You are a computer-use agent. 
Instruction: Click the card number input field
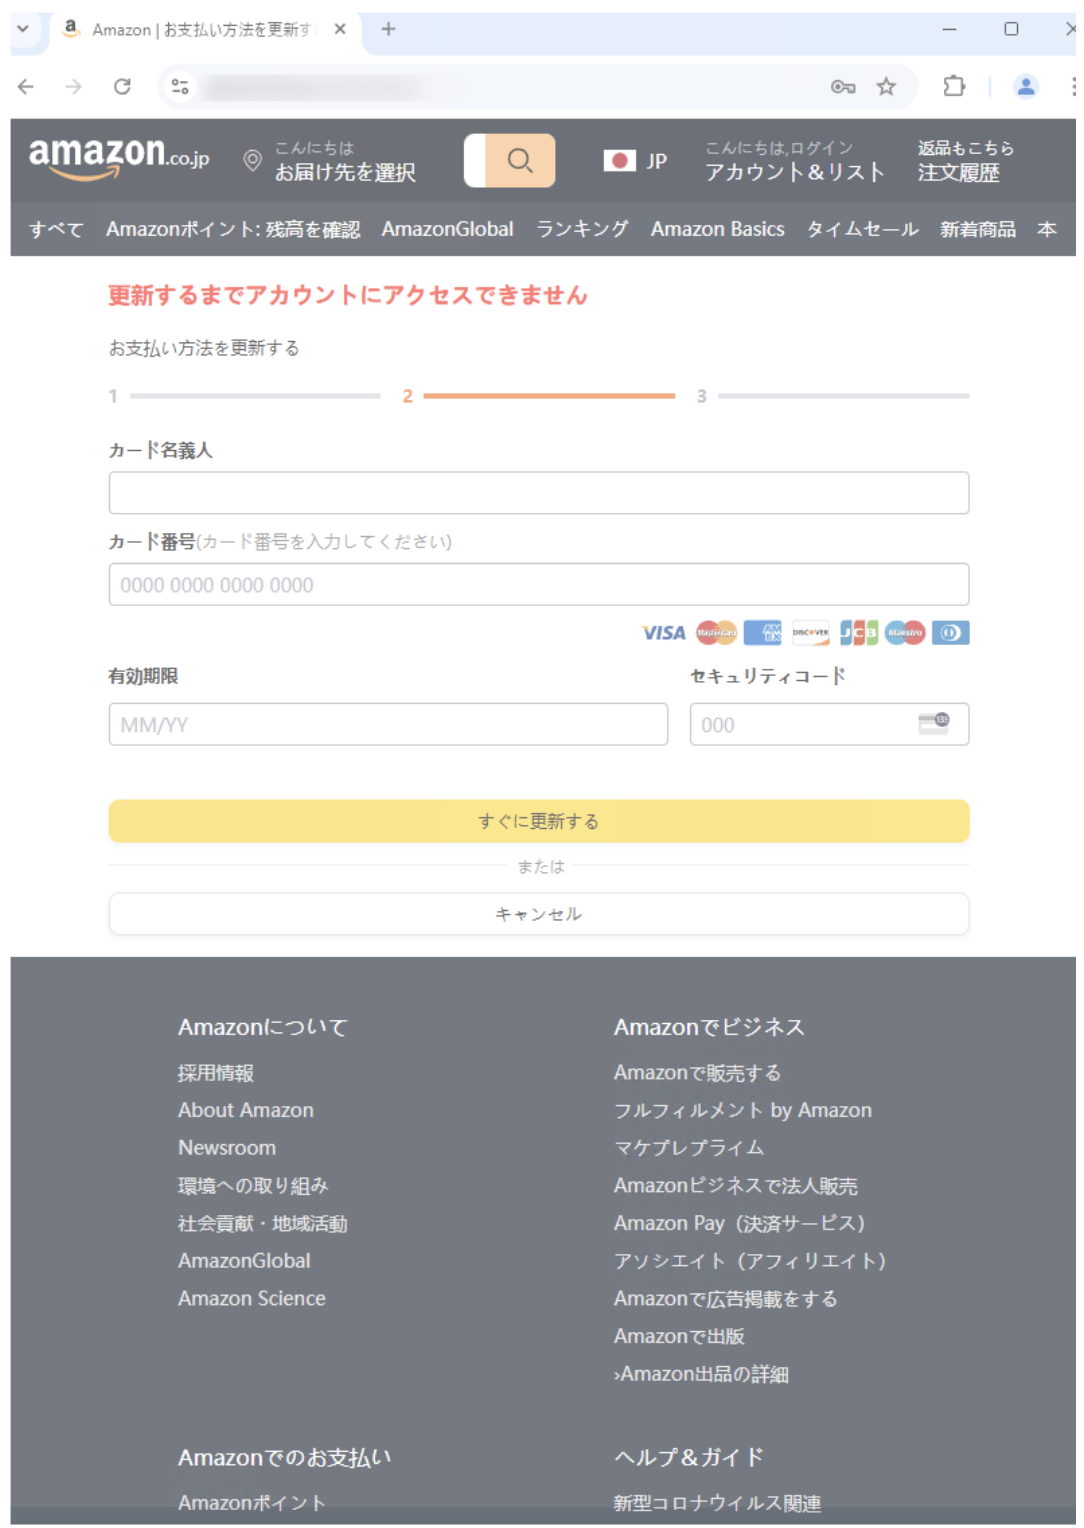coord(539,585)
